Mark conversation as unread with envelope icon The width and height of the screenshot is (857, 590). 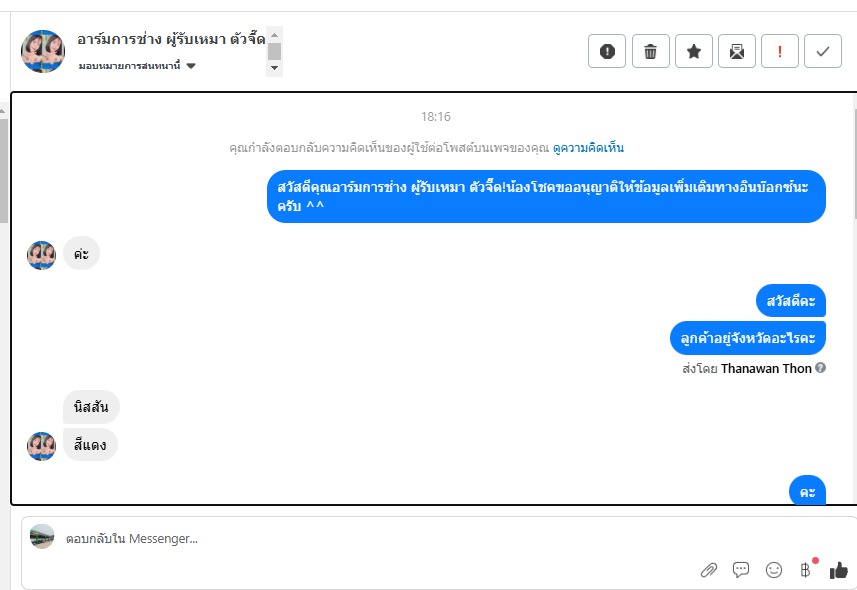[737, 51]
